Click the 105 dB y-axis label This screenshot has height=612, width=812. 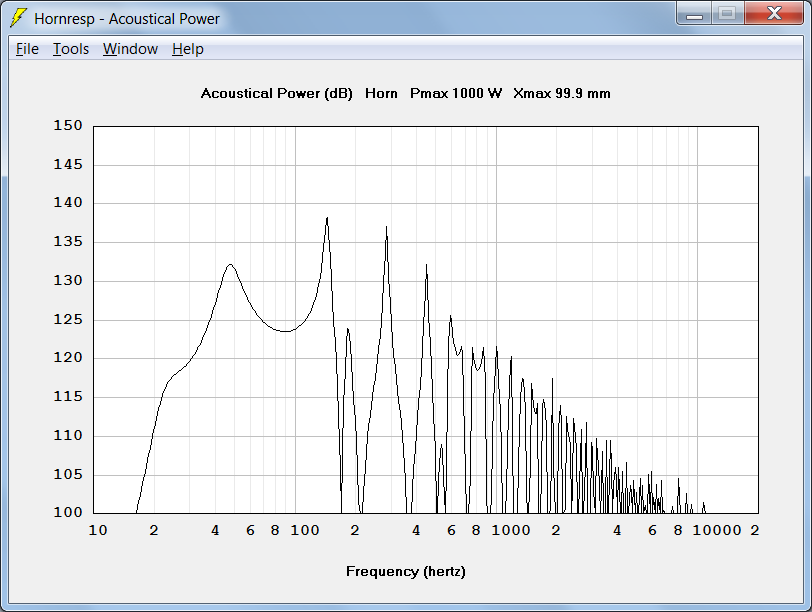[x=68, y=474]
